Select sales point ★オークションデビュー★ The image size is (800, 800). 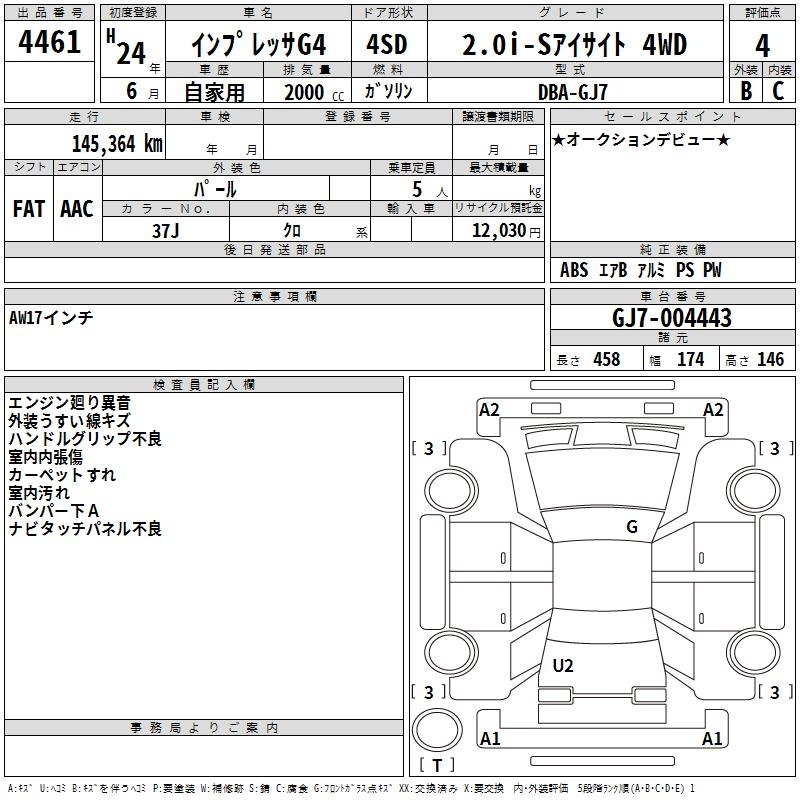pyautogui.click(x=641, y=139)
